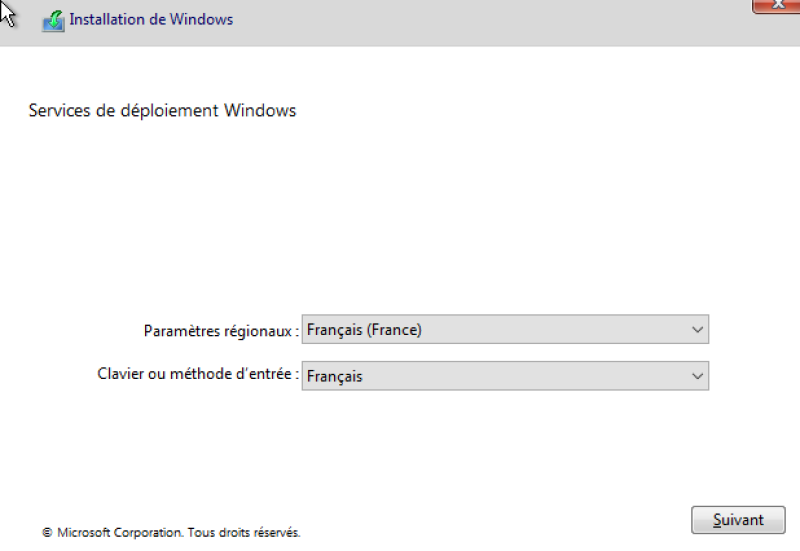
Task: Click the word Windows in the heading
Action: (x=260, y=111)
